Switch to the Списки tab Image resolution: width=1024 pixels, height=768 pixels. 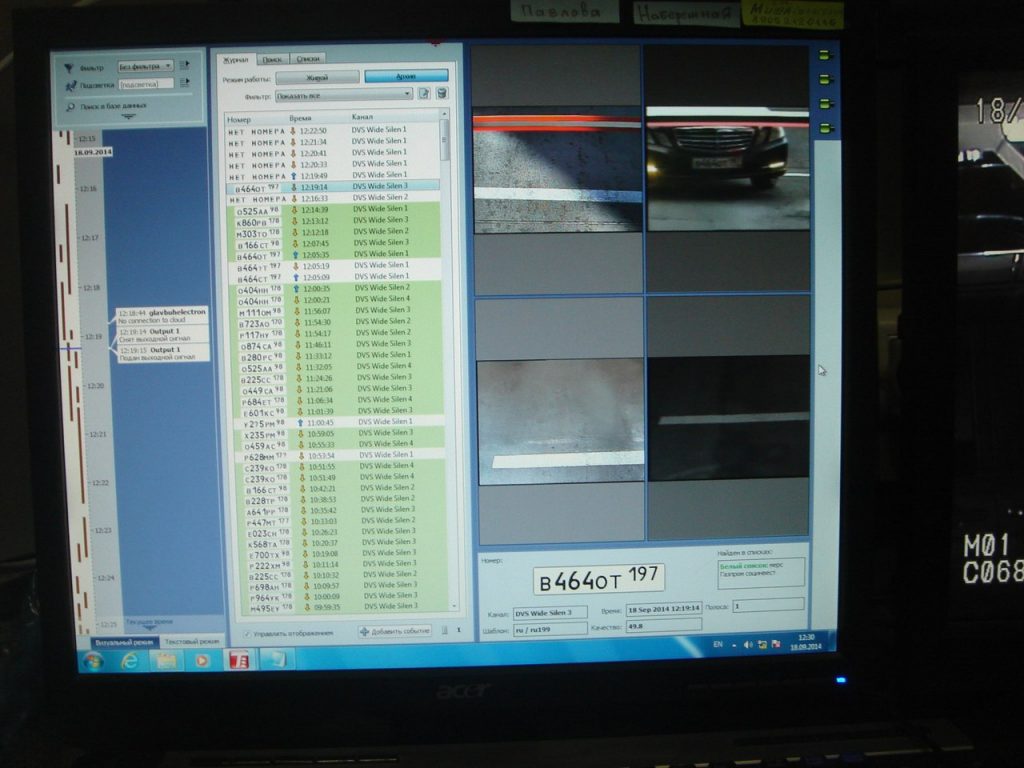point(308,58)
